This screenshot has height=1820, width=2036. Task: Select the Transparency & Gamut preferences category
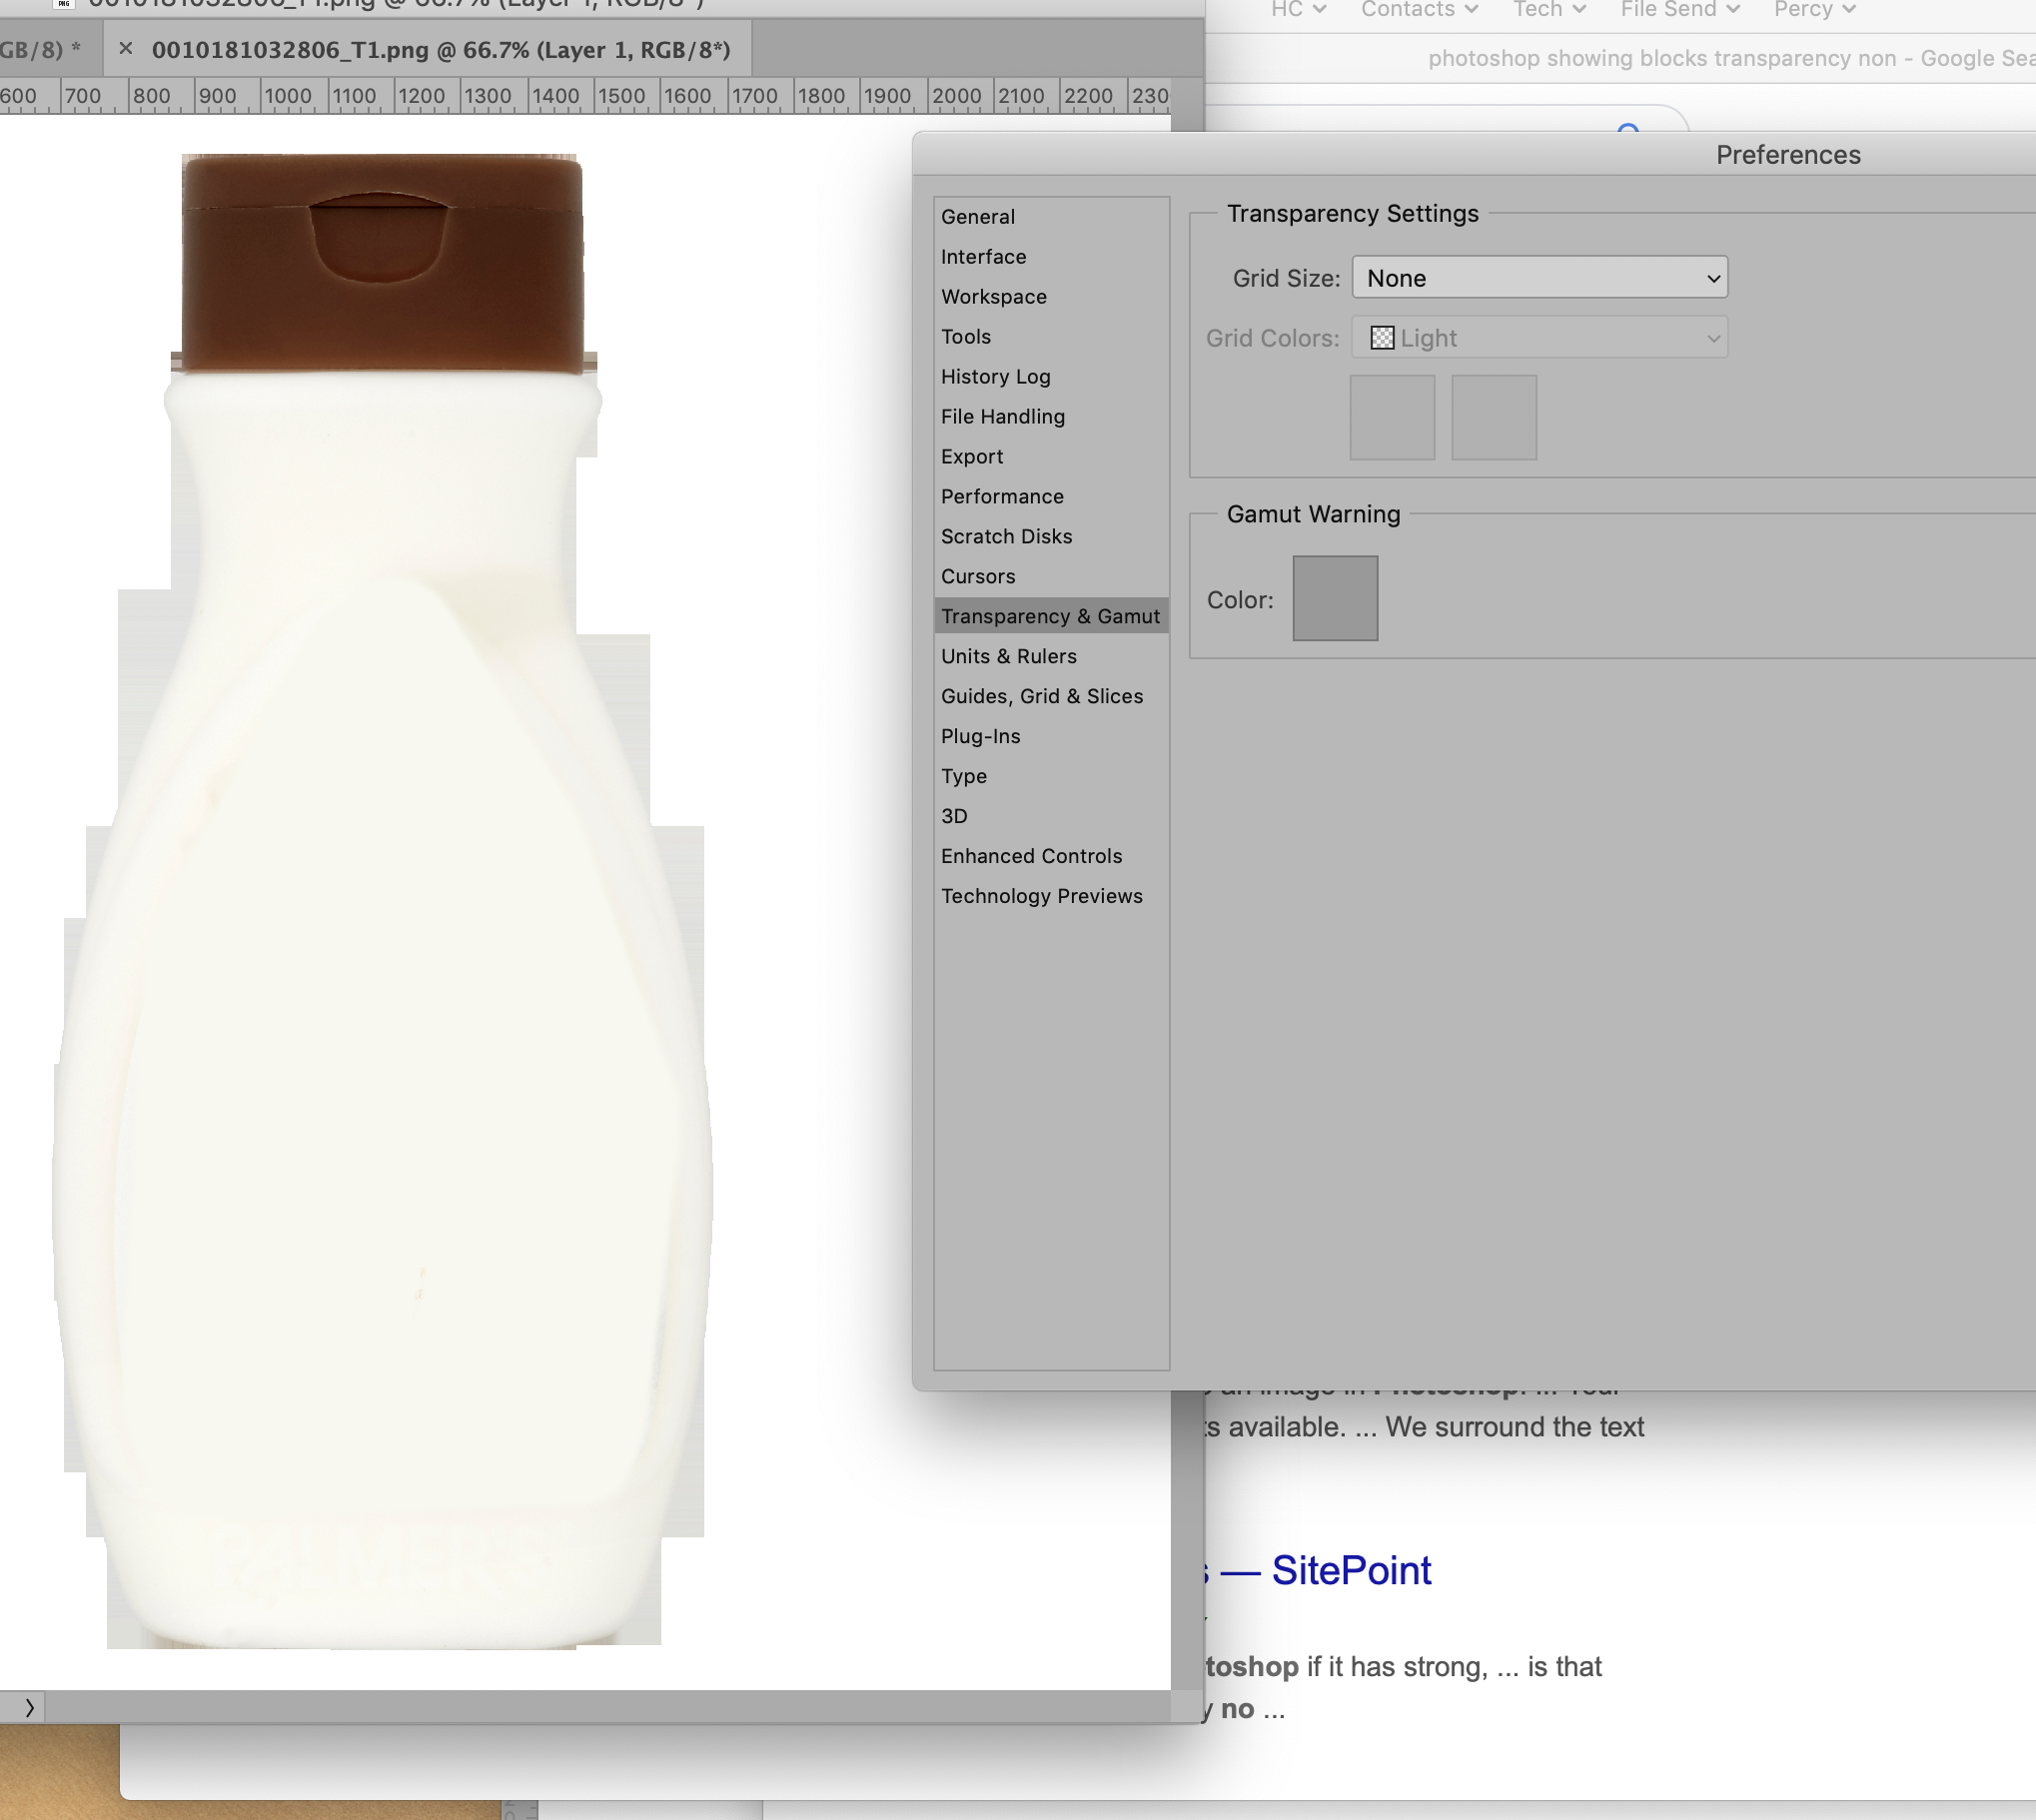coord(1051,616)
